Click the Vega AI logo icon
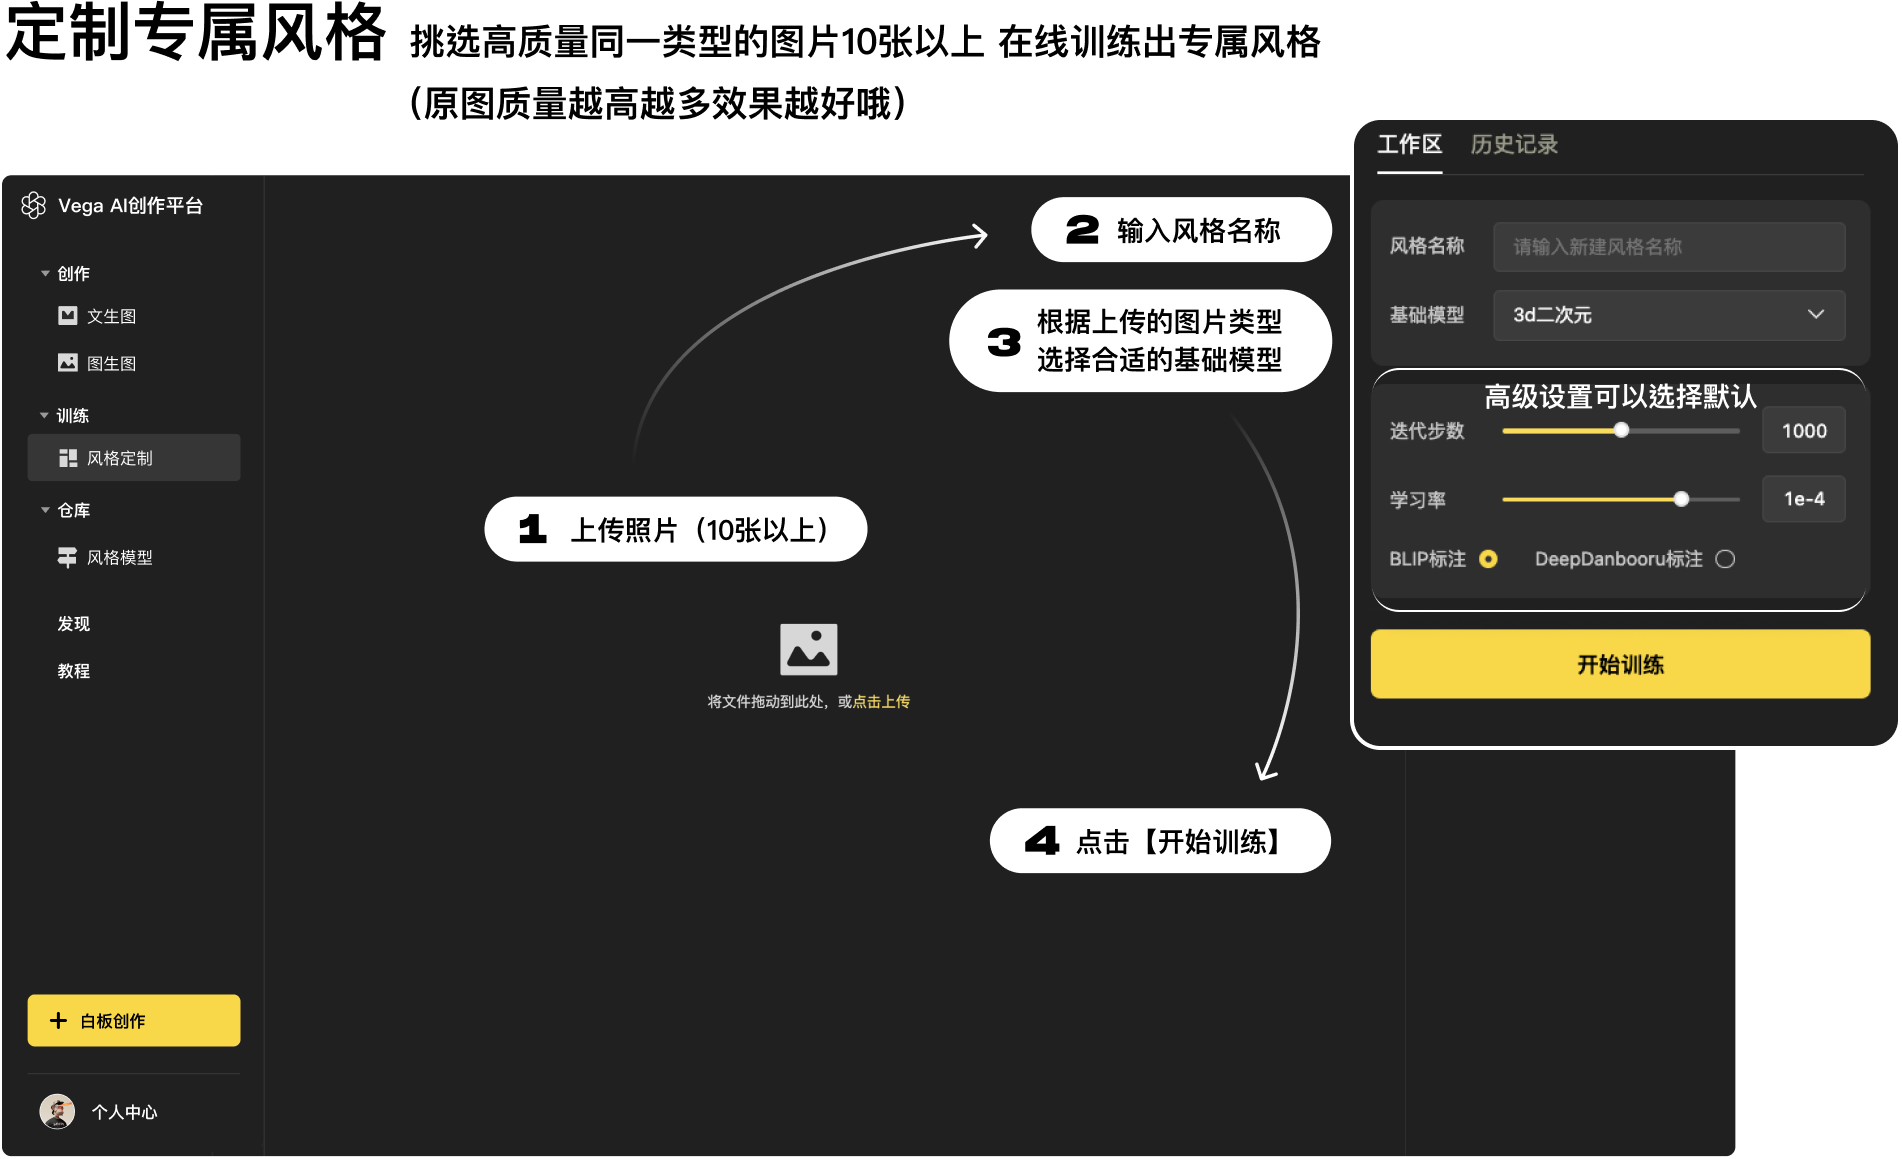This screenshot has height=1159, width=1902. [x=34, y=205]
